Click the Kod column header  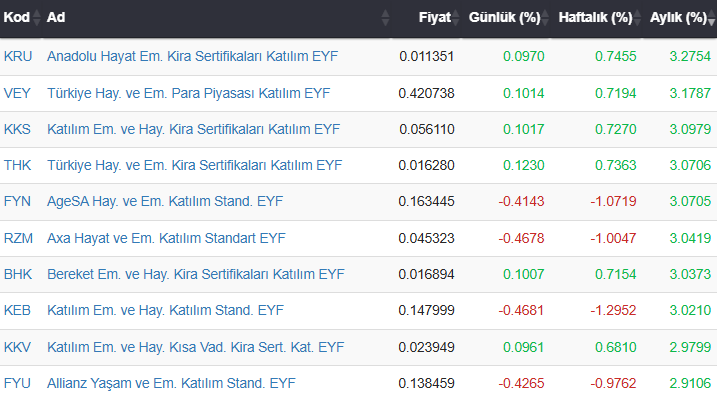[16, 17]
